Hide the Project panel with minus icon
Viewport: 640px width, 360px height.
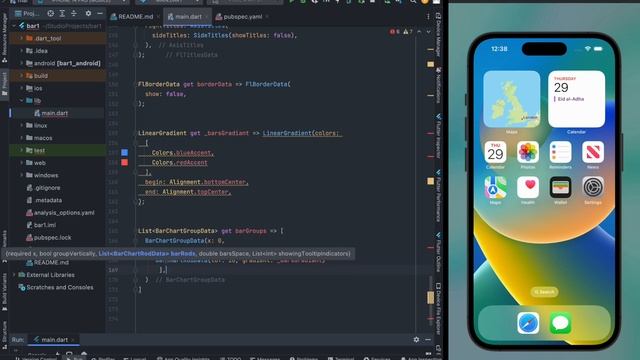[x=100, y=13]
